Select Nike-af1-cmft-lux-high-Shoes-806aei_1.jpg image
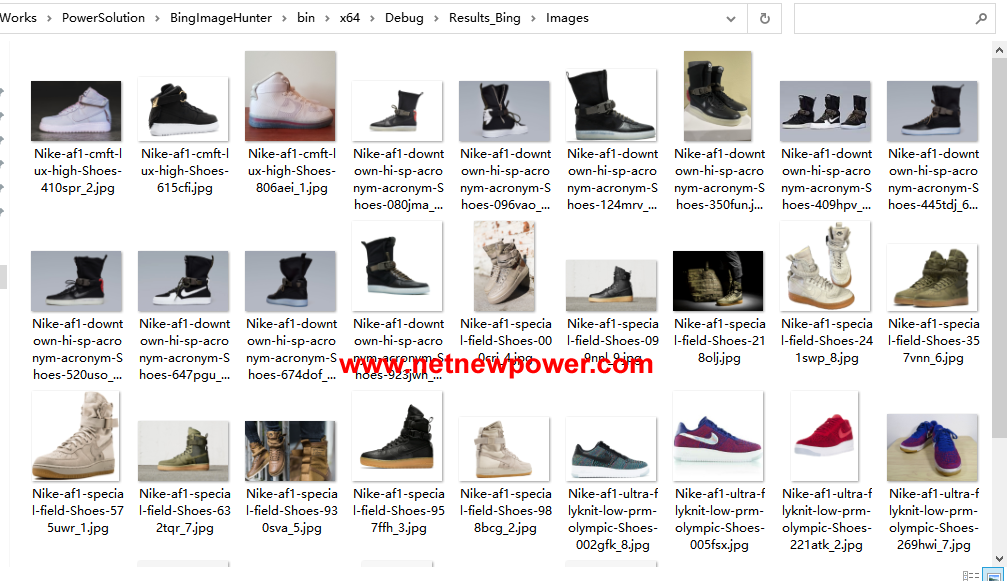The height and width of the screenshot is (581, 1007). 290,96
